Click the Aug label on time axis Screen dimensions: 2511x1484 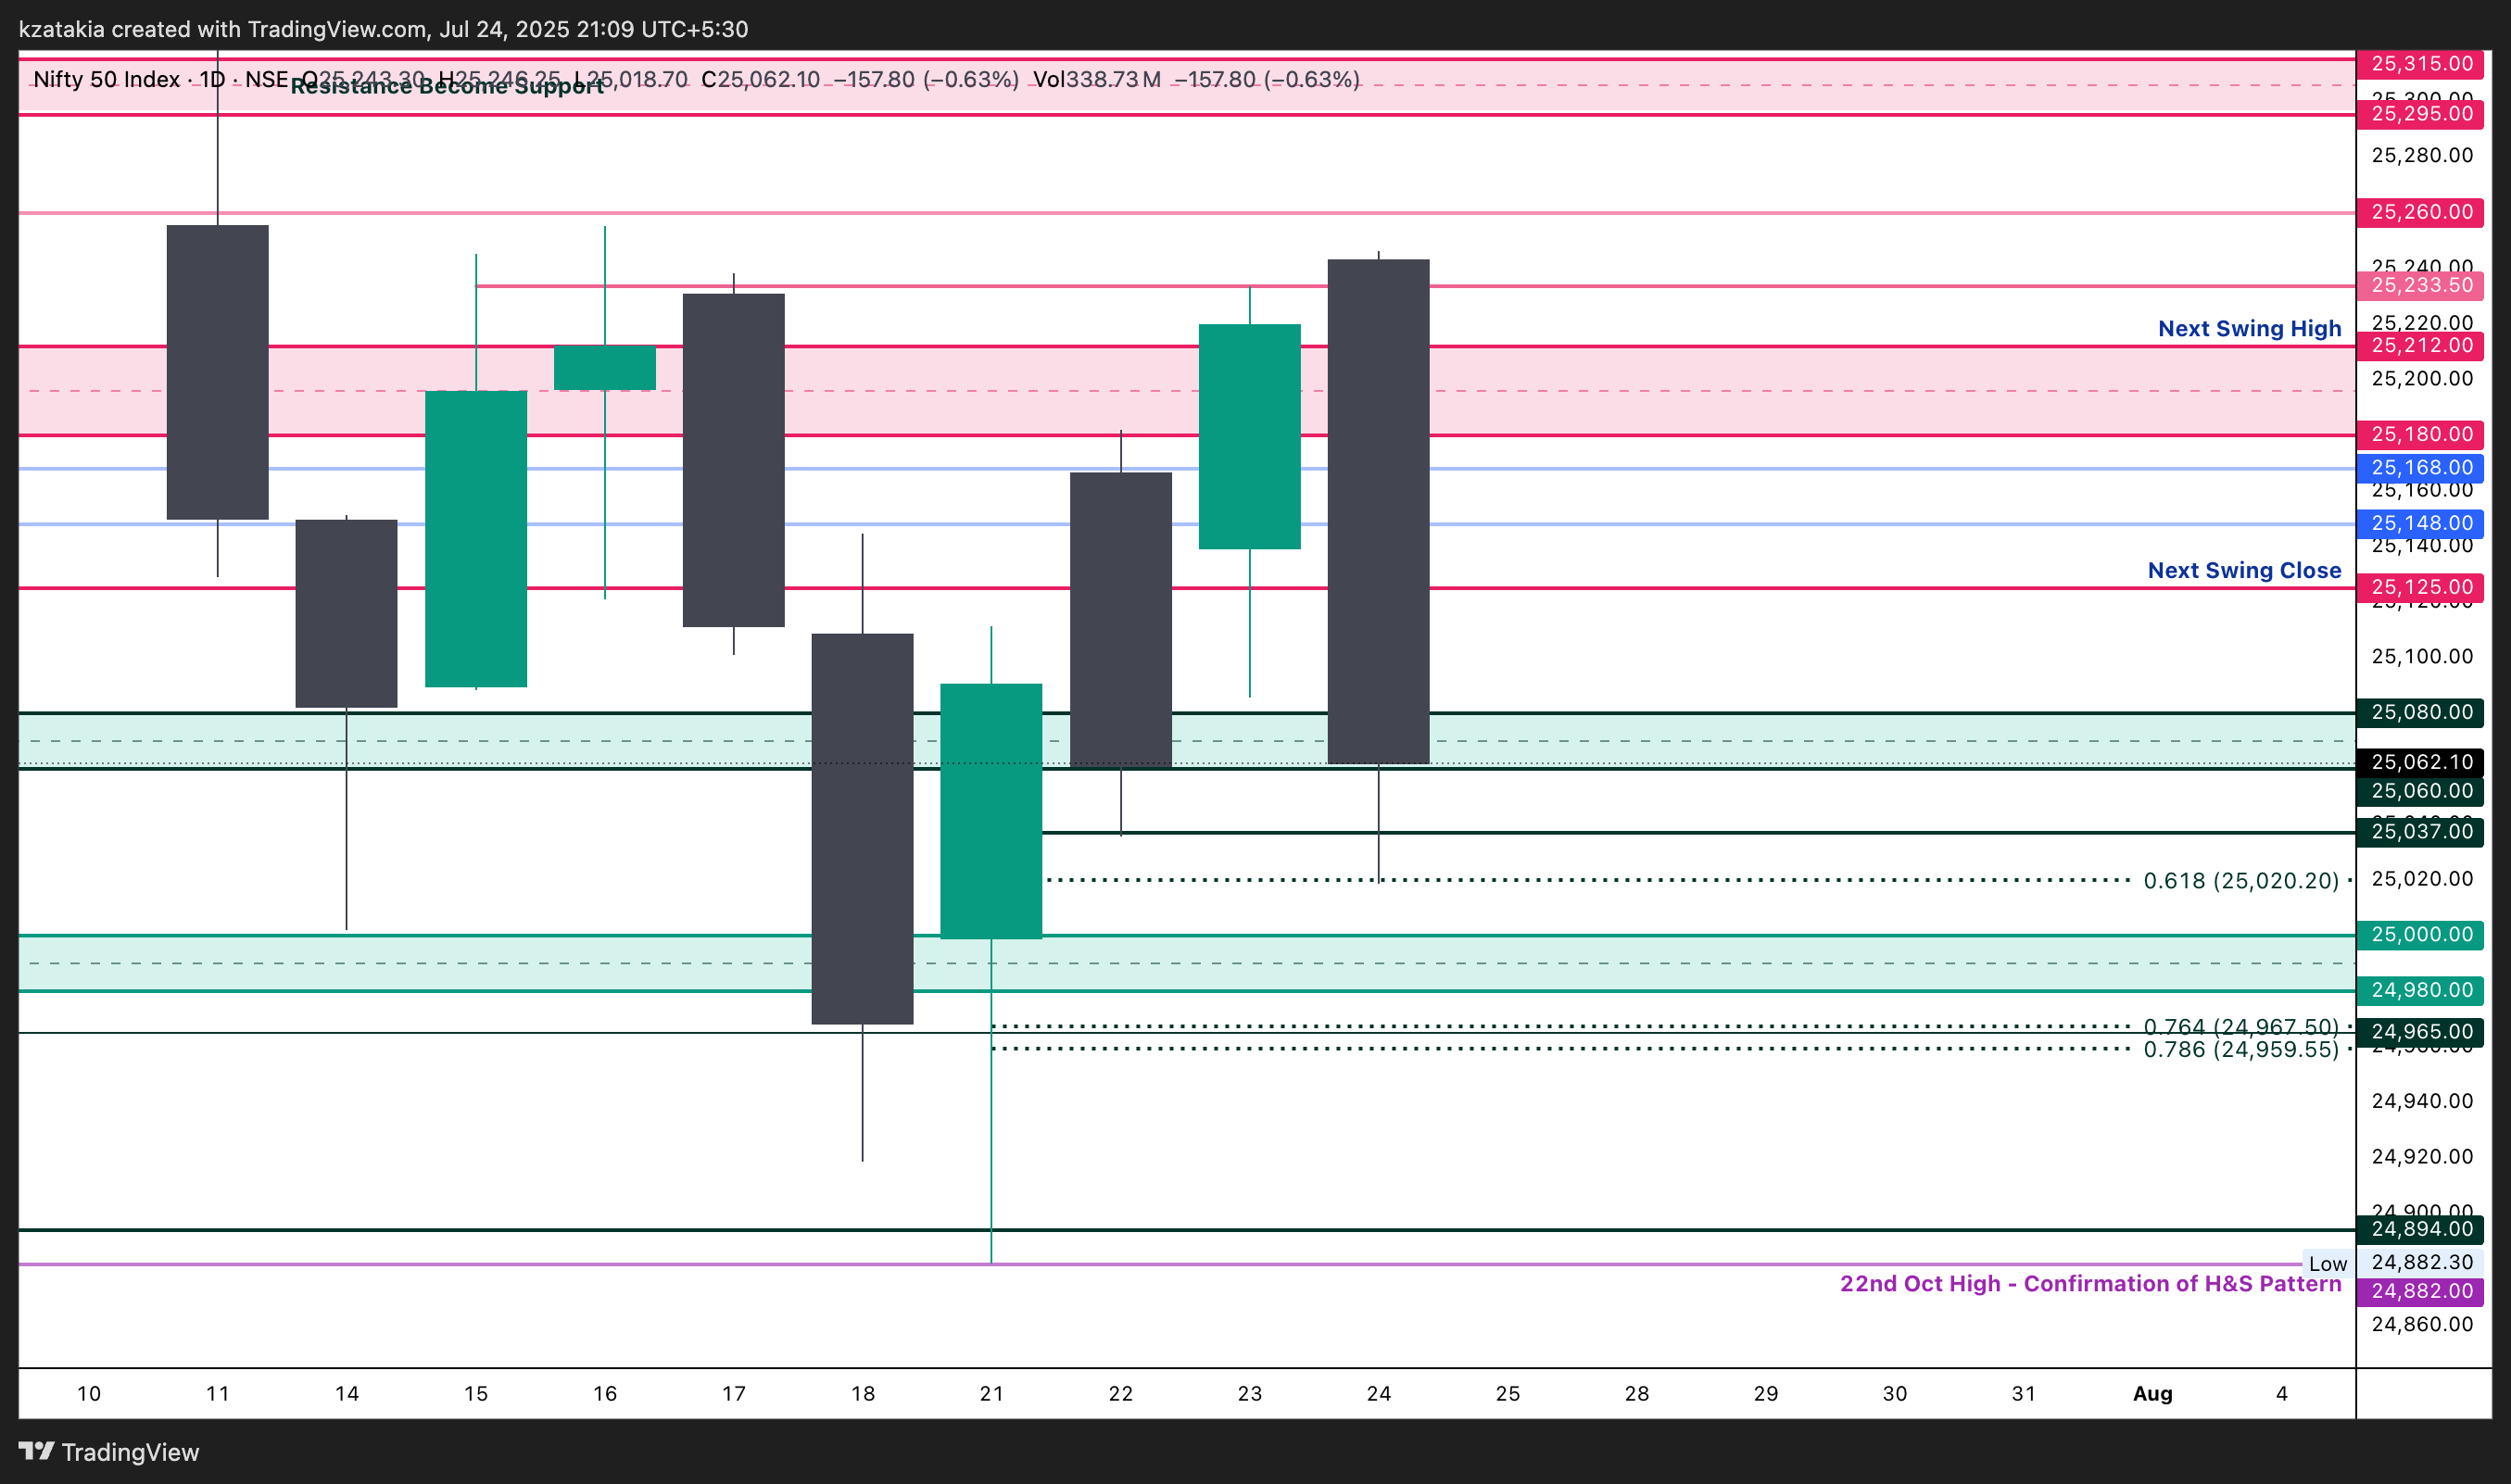pos(2152,1393)
